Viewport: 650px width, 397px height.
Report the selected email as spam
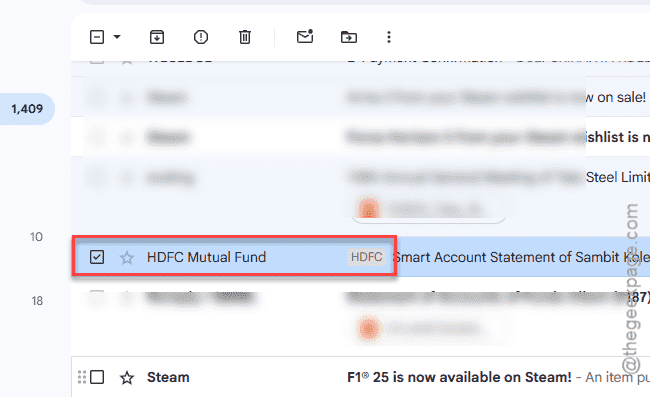tap(201, 37)
